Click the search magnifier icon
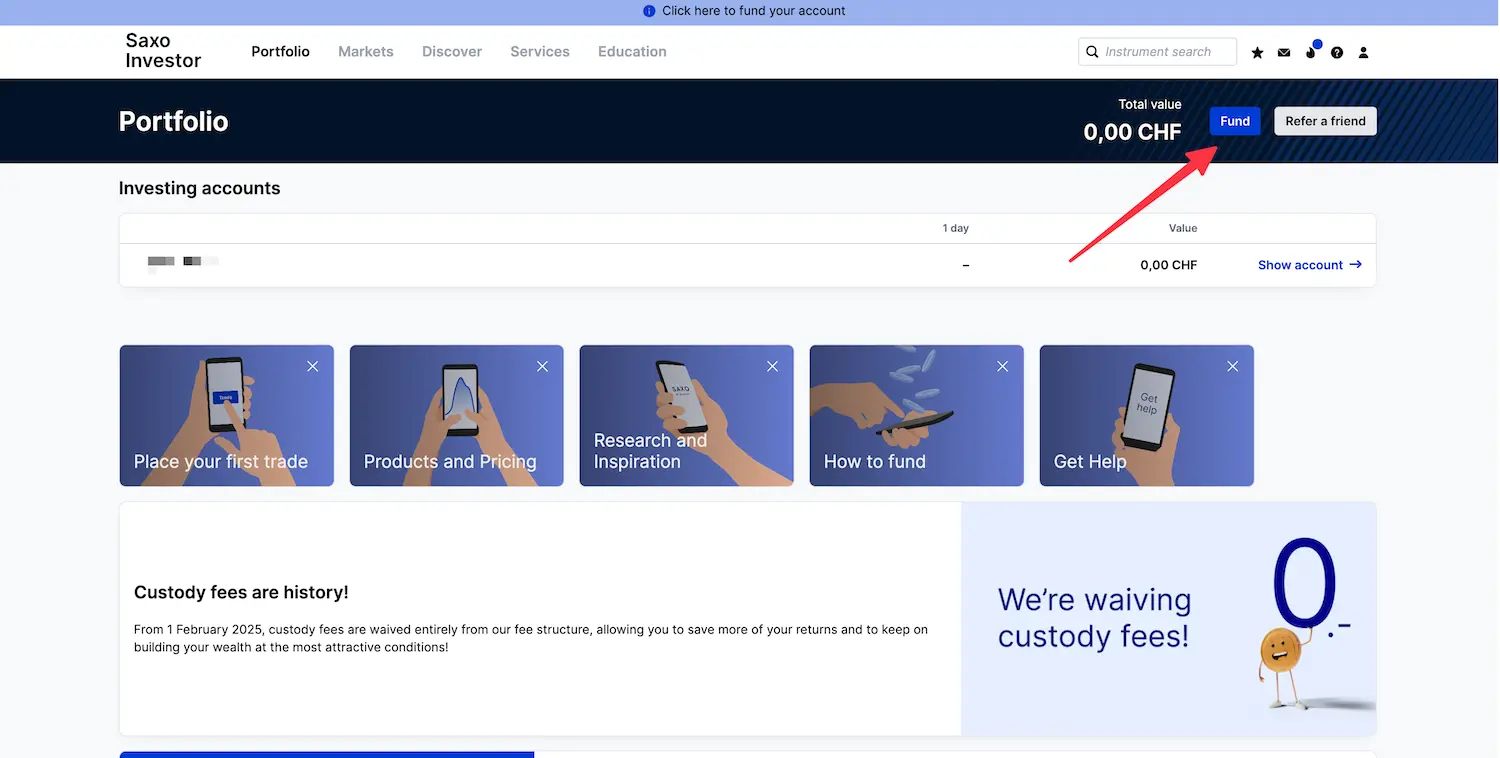 1093,52
